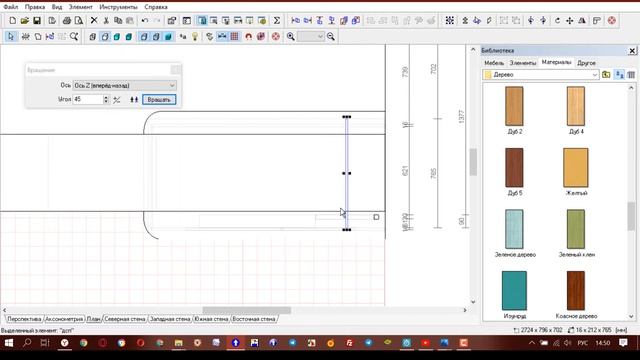640x360 pixels.
Task: Cut the selected element with scissors
Action: tap(106, 20)
